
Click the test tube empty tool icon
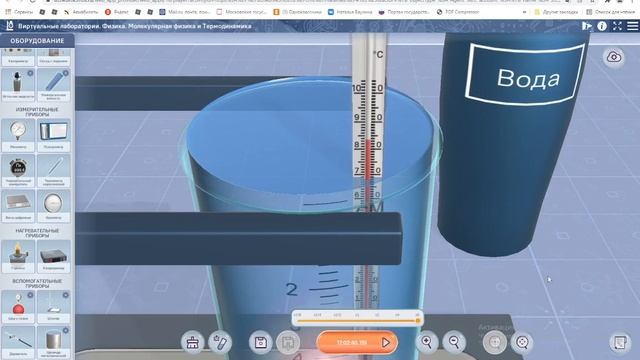click(x=220, y=342)
